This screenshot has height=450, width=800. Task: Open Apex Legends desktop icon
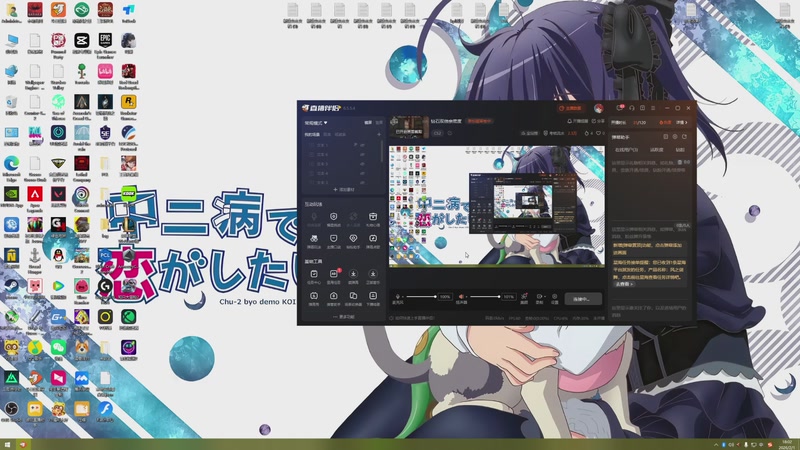click(x=35, y=199)
